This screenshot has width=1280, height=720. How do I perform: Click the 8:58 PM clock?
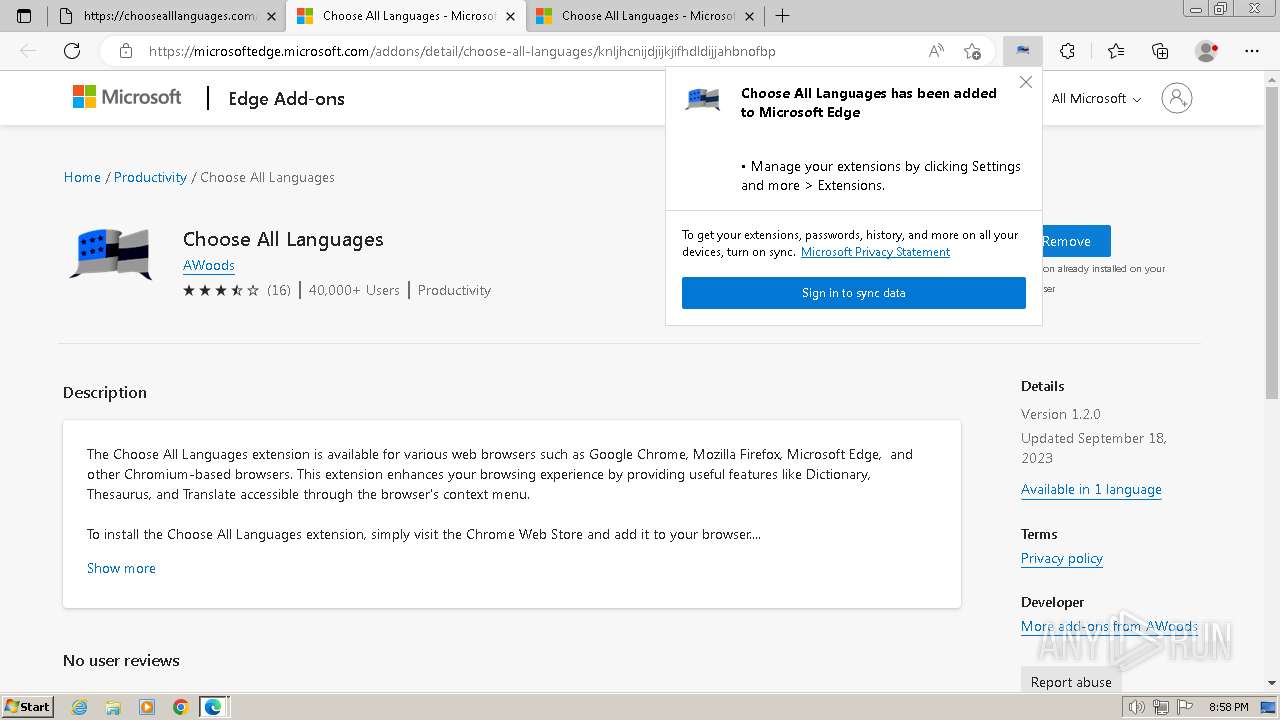pos(1228,707)
